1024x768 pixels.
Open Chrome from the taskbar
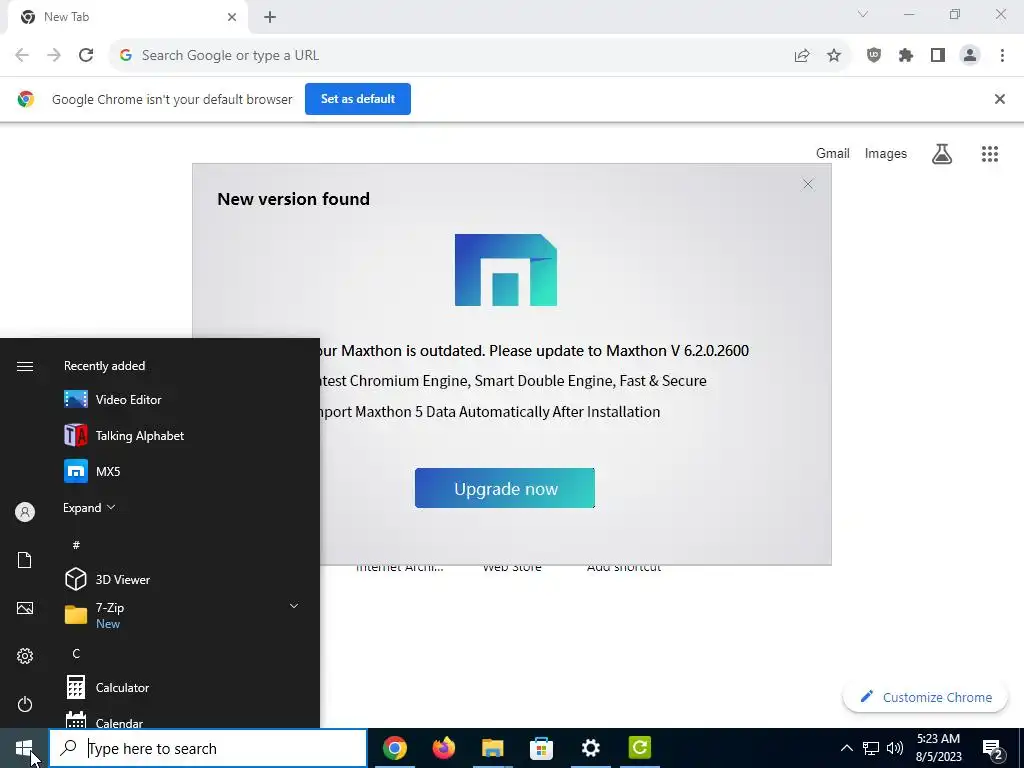(394, 748)
